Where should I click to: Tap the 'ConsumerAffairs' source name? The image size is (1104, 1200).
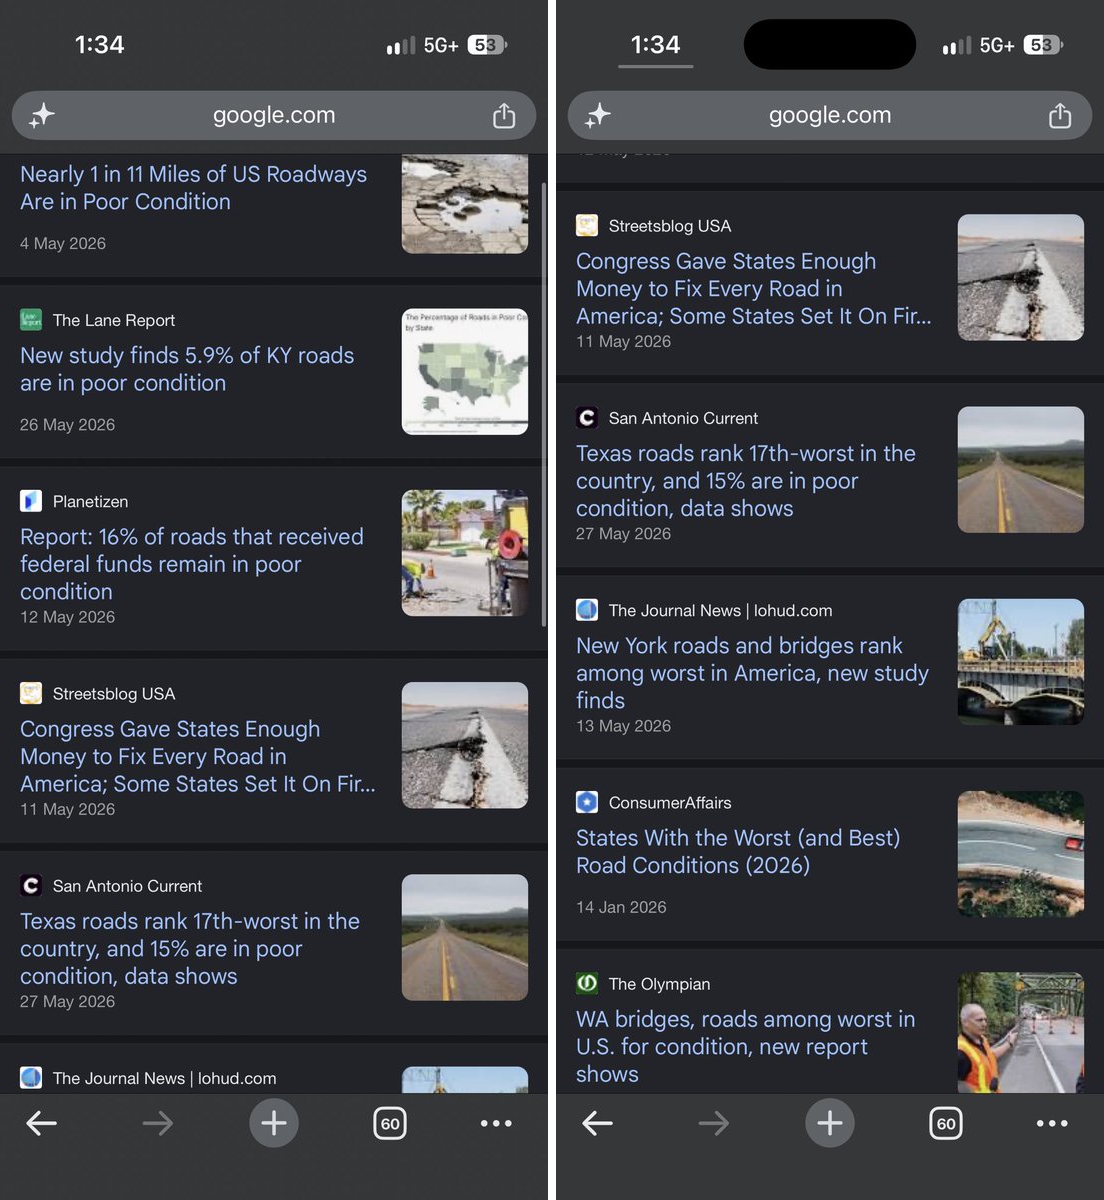(x=670, y=802)
